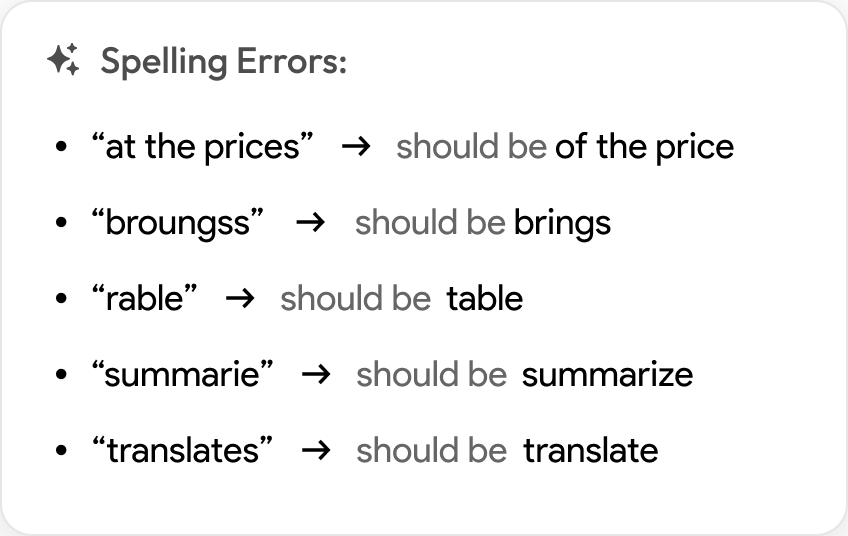Select the flagged word "translates"

tap(182, 450)
